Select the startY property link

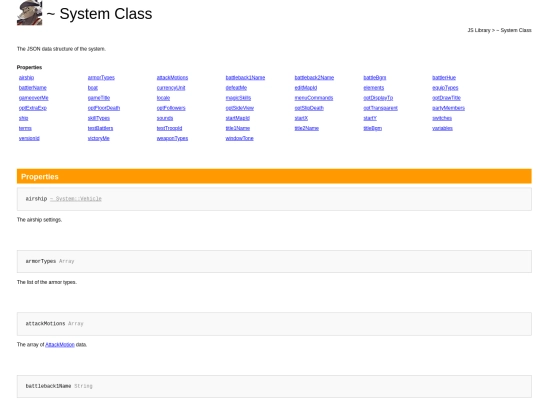[x=370, y=118]
